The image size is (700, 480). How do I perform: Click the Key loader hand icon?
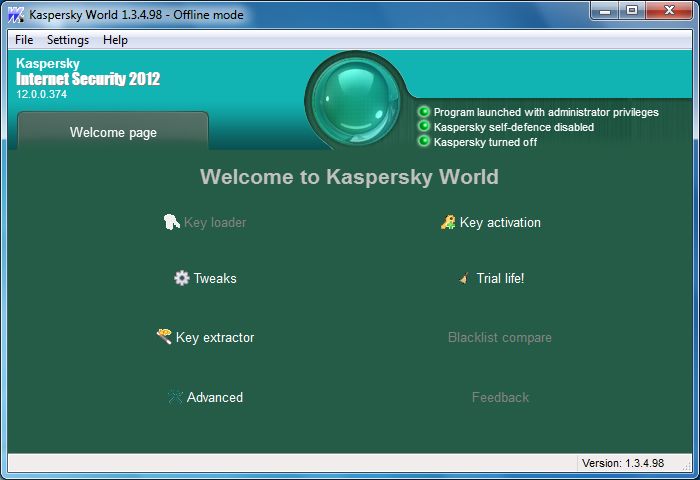coord(172,222)
